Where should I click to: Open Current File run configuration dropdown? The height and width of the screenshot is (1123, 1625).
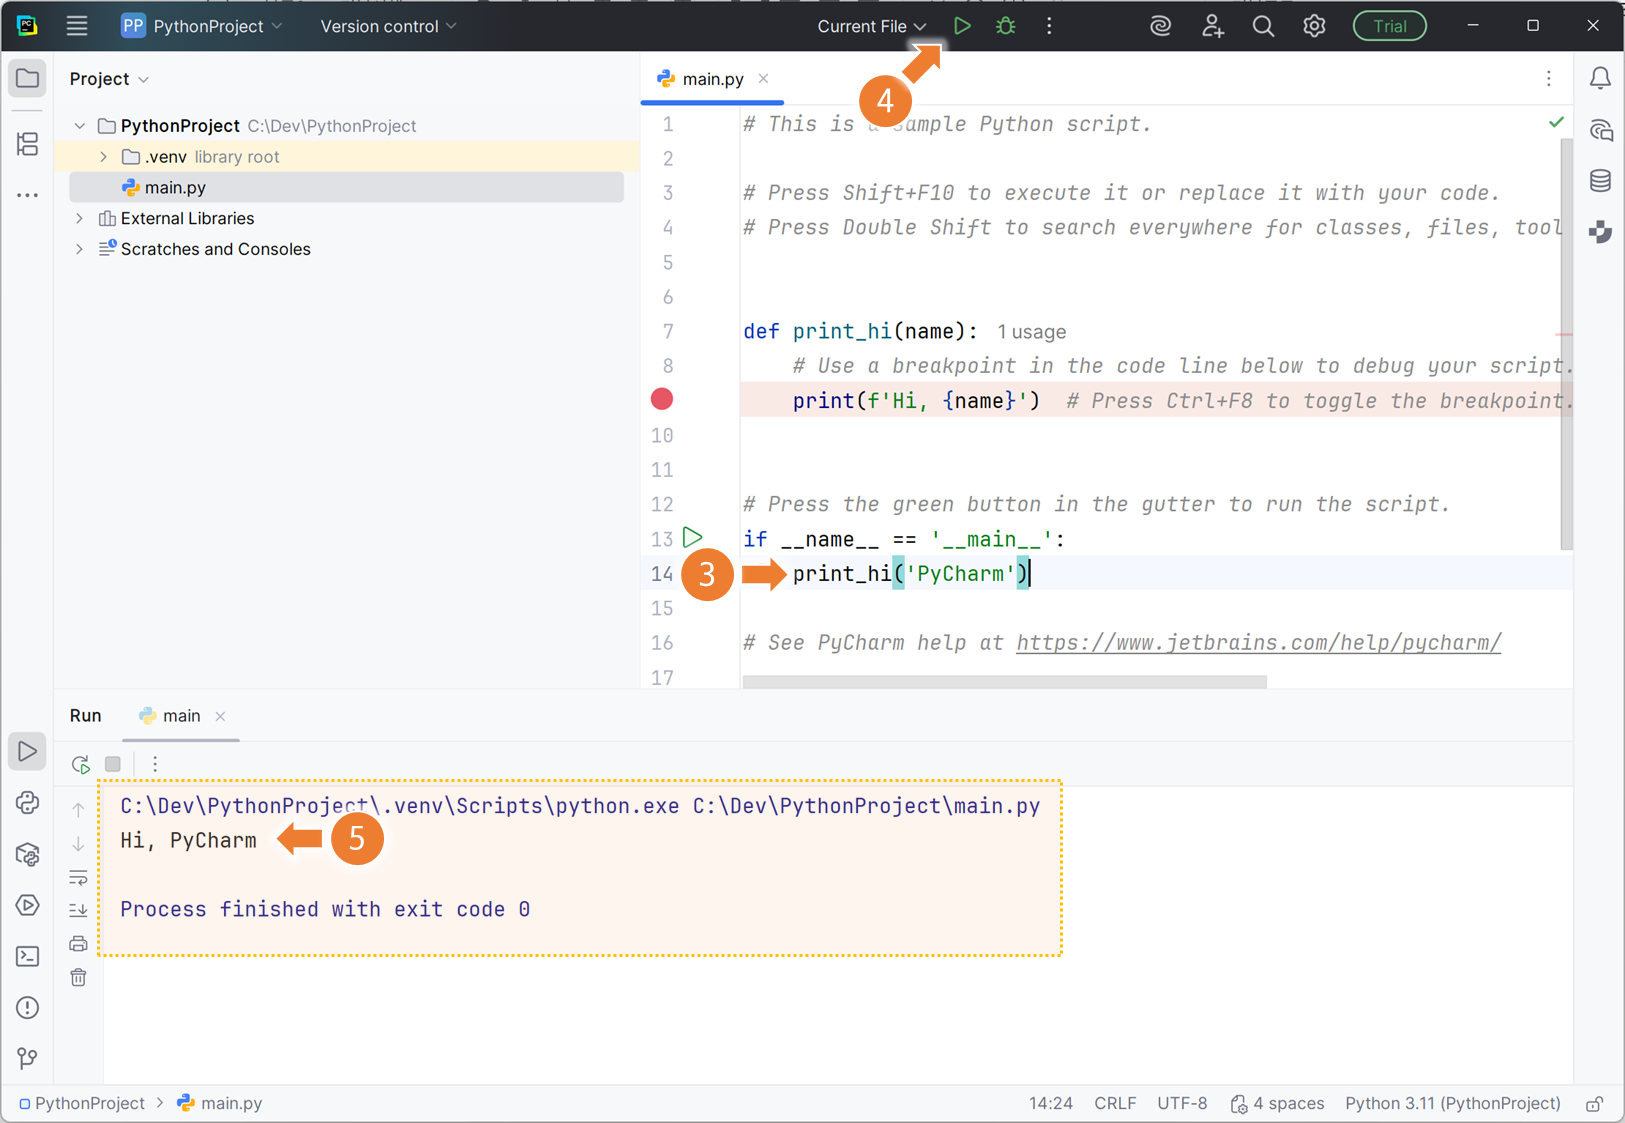pos(871,26)
